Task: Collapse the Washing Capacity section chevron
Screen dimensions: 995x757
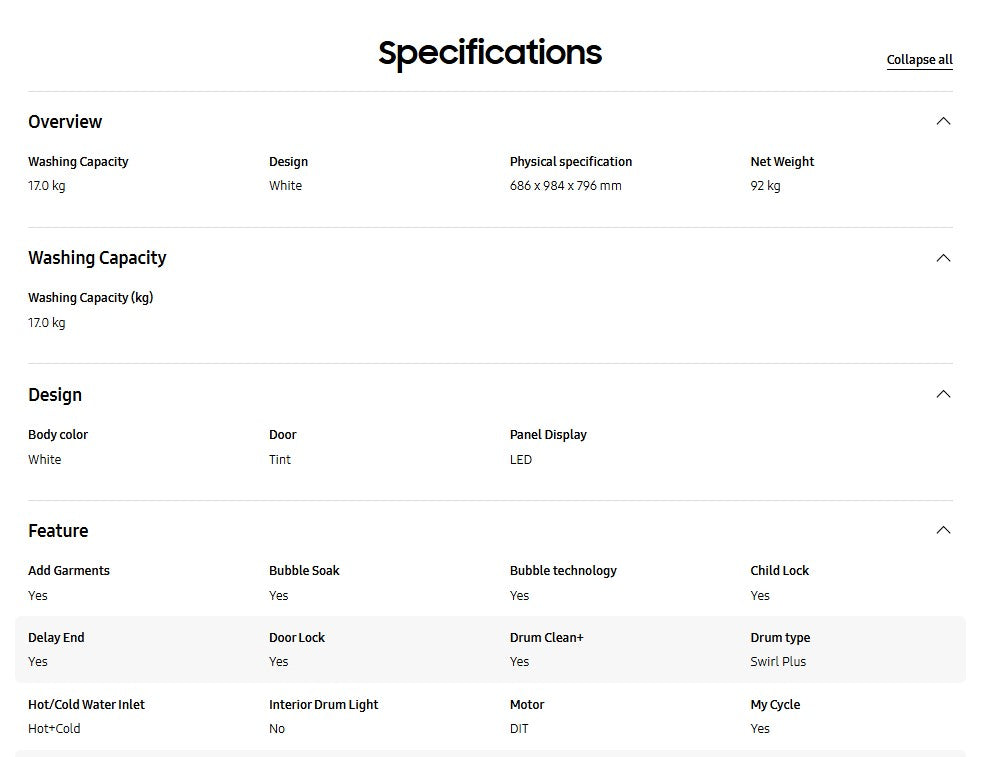Action: [942, 258]
